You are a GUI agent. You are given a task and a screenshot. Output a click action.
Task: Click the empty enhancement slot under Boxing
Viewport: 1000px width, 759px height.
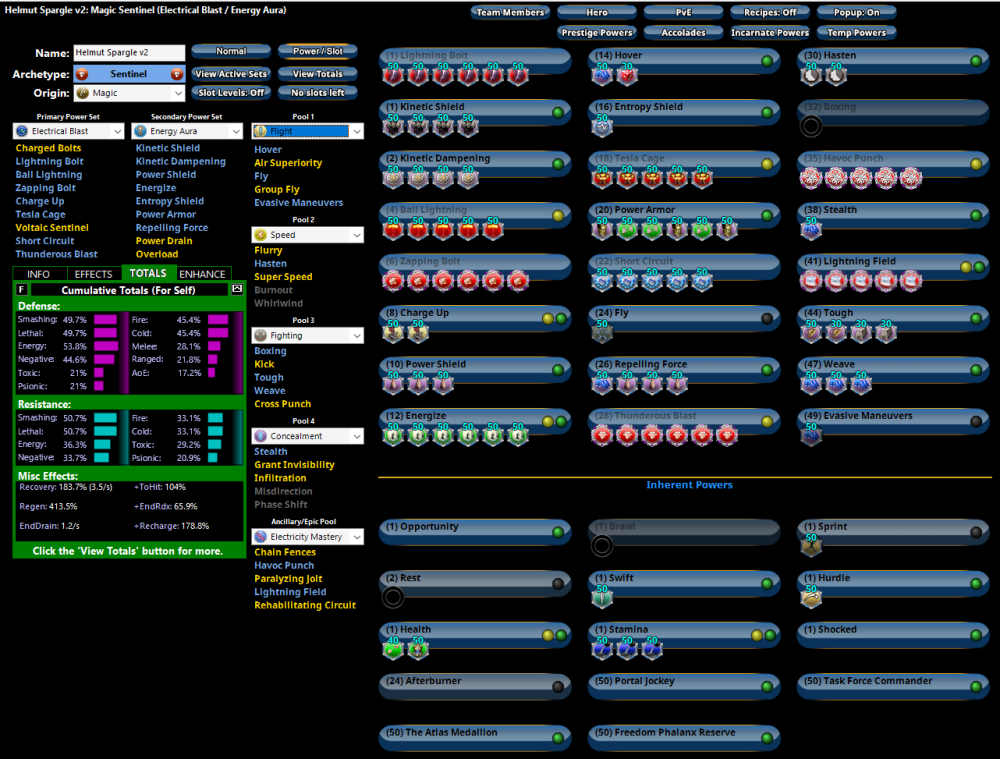(x=811, y=126)
